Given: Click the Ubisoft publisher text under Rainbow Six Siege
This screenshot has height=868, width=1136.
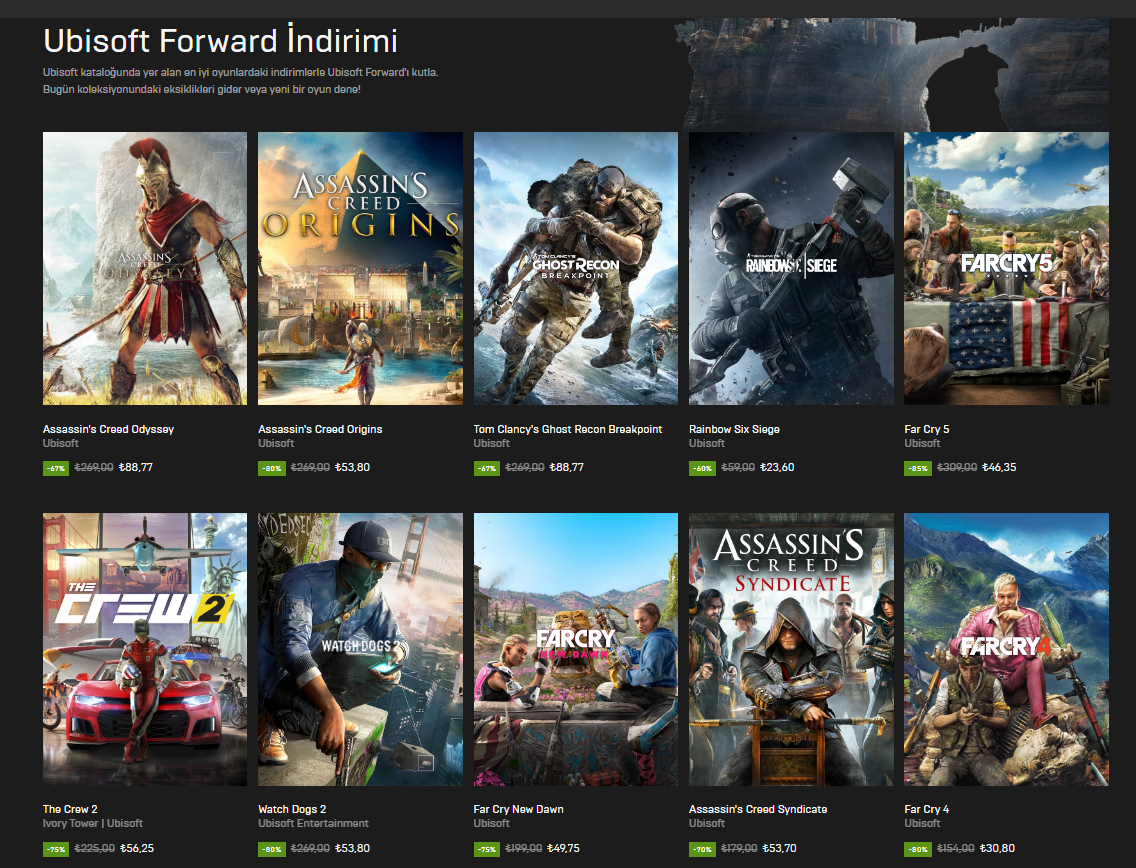Looking at the screenshot, I should click(x=707, y=443).
